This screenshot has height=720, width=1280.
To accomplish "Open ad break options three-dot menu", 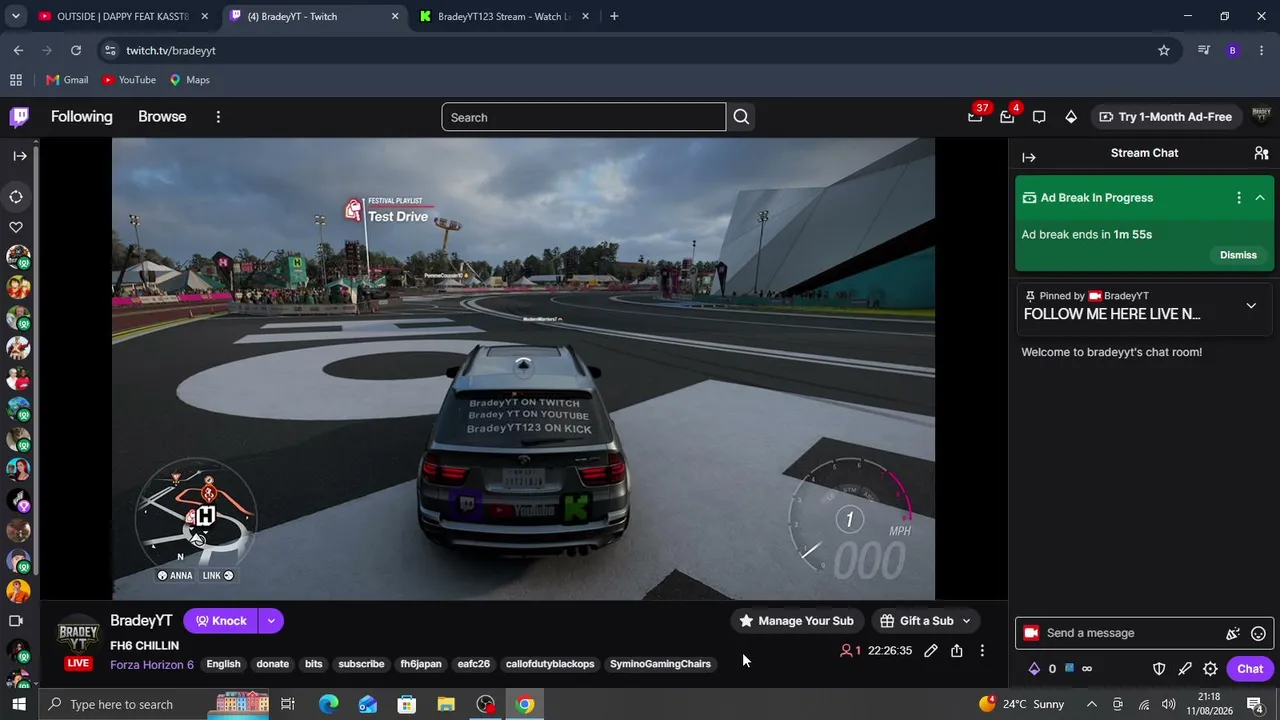I will (1238, 198).
